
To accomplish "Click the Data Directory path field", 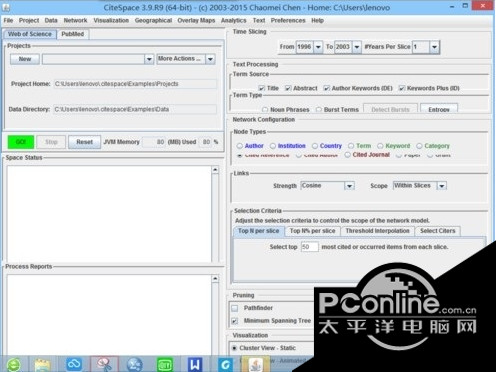I will pos(135,109).
